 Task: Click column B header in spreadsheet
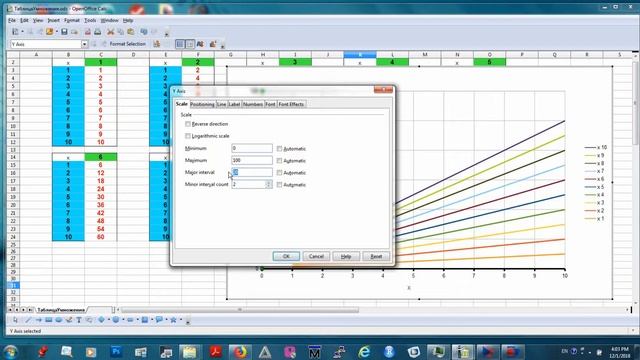coord(69,55)
